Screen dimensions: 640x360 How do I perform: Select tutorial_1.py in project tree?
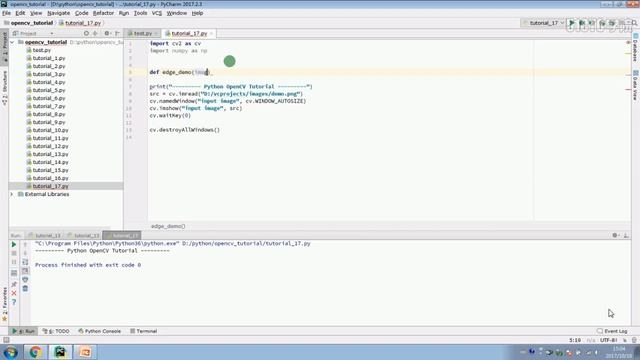pos(49,58)
